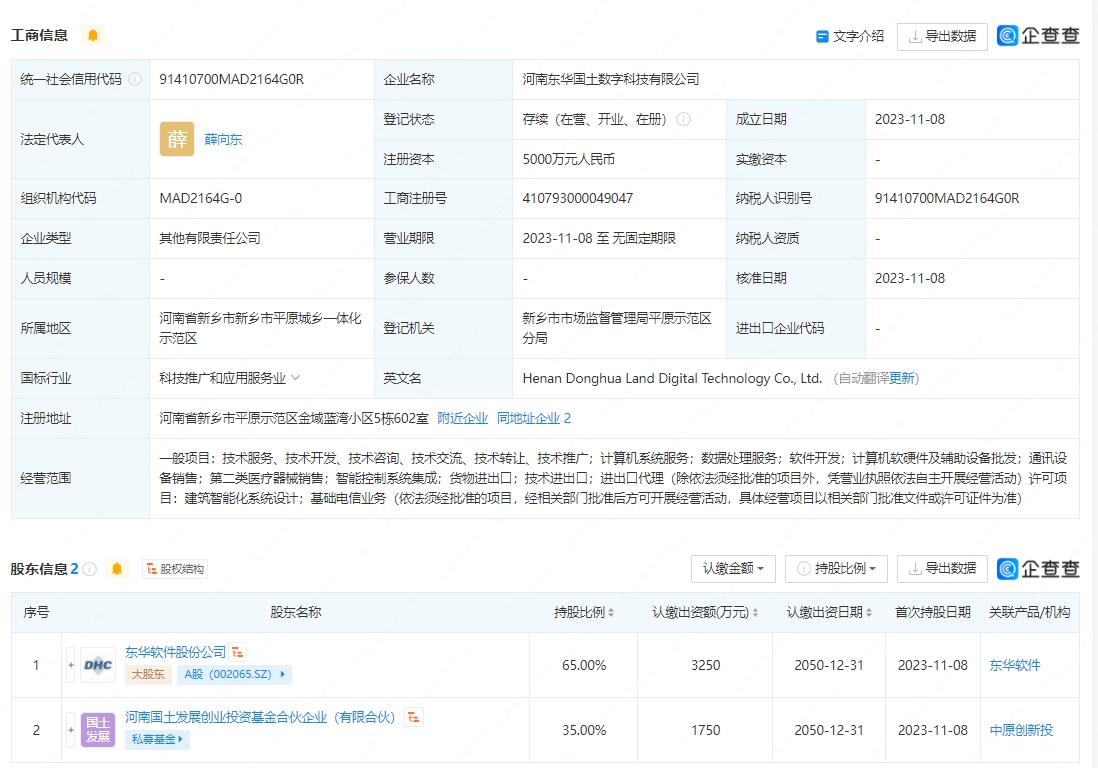Click the bell alert icon beside 工商信息
The image size is (1098, 768).
92,35
